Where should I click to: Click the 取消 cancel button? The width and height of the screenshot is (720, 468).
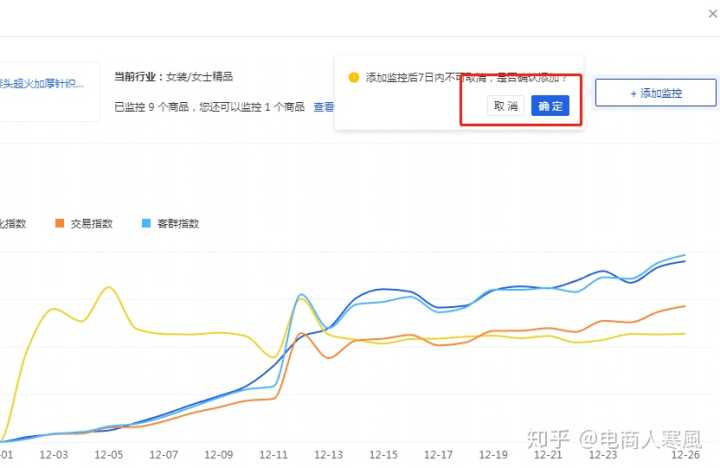tap(505, 106)
